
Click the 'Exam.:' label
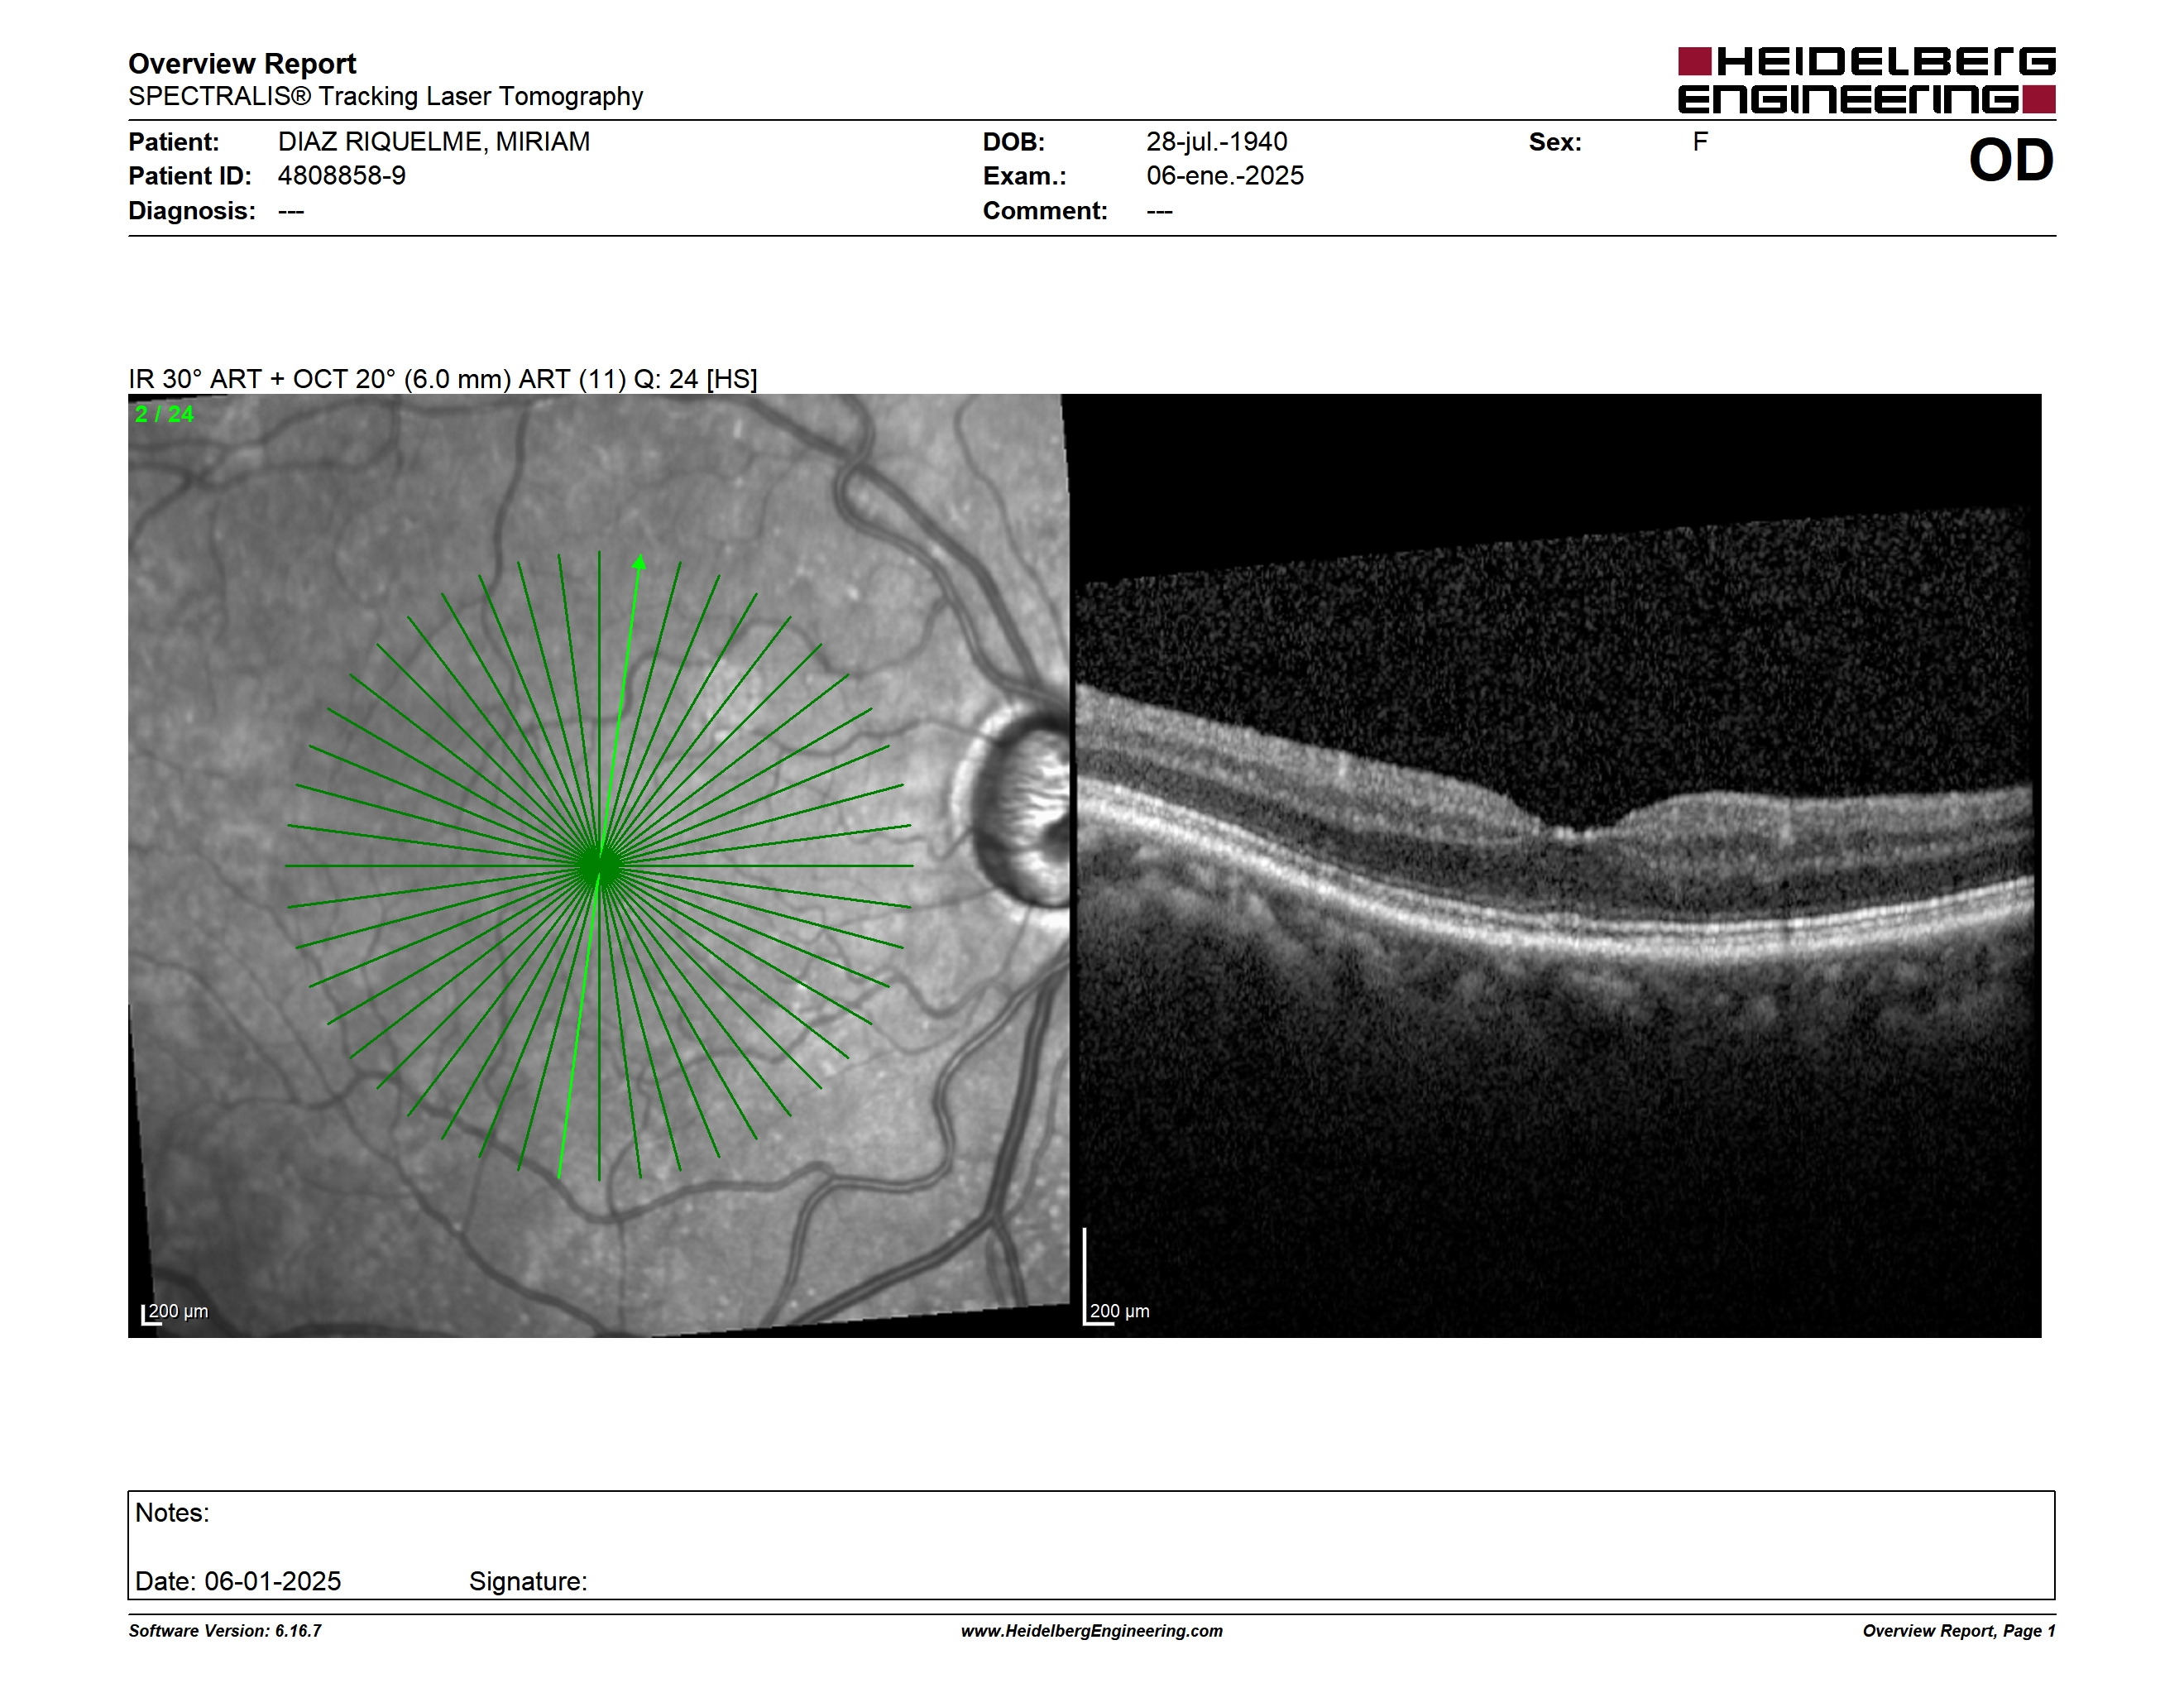click(x=1025, y=176)
